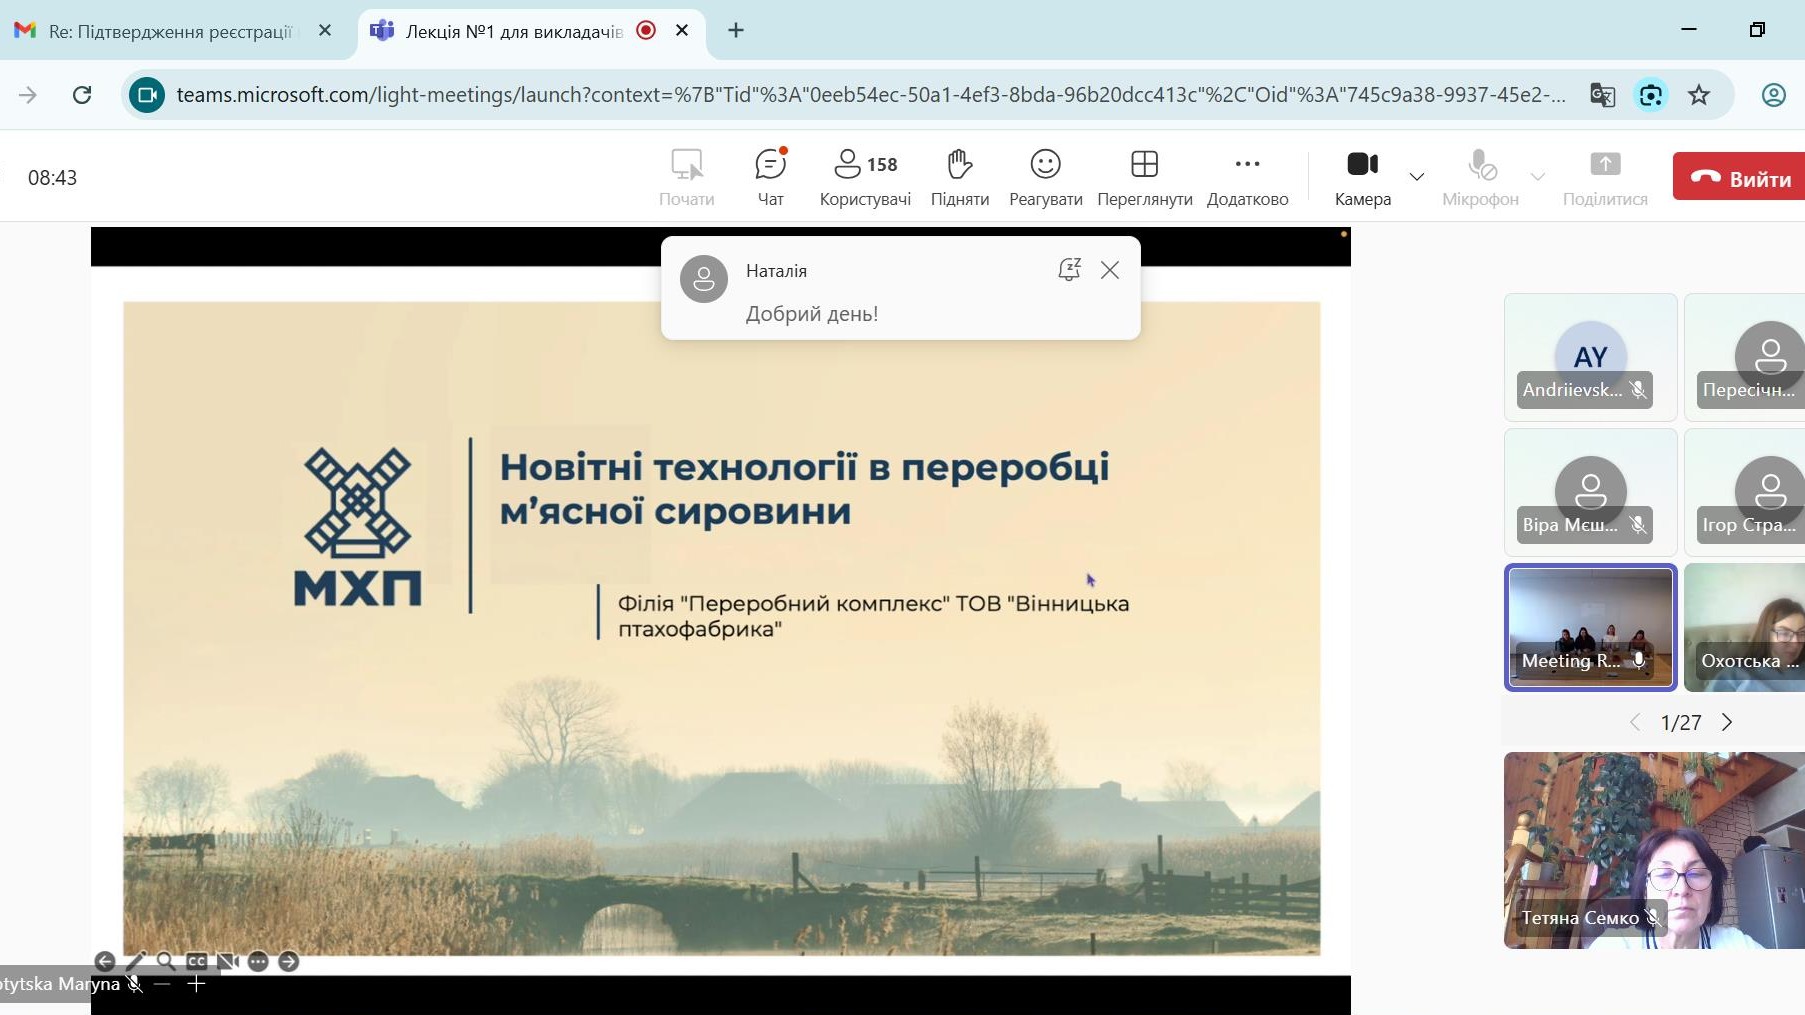The height and width of the screenshot is (1015, 1805).
Task: Open Переглянути view layout options
Action: (x=1144, y=177)
